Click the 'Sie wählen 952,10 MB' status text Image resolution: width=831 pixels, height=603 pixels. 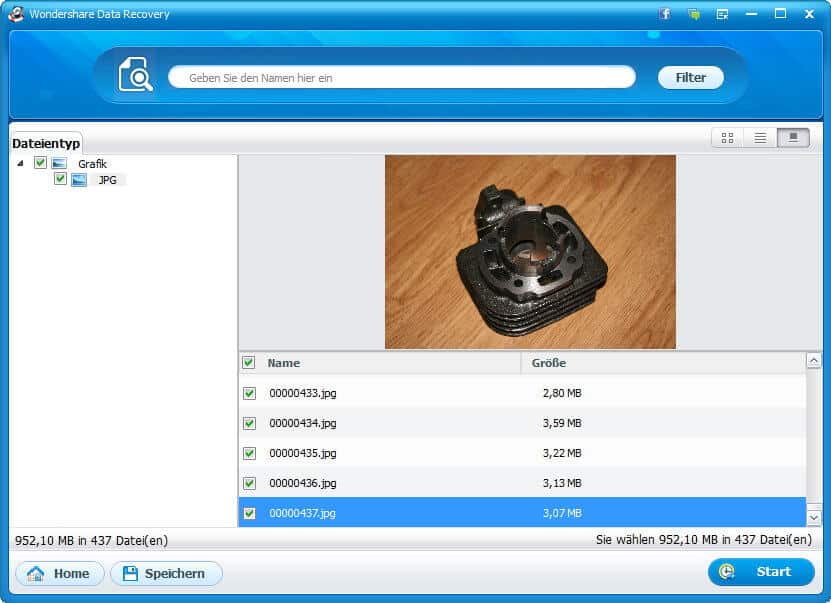(x=704, y=540)
